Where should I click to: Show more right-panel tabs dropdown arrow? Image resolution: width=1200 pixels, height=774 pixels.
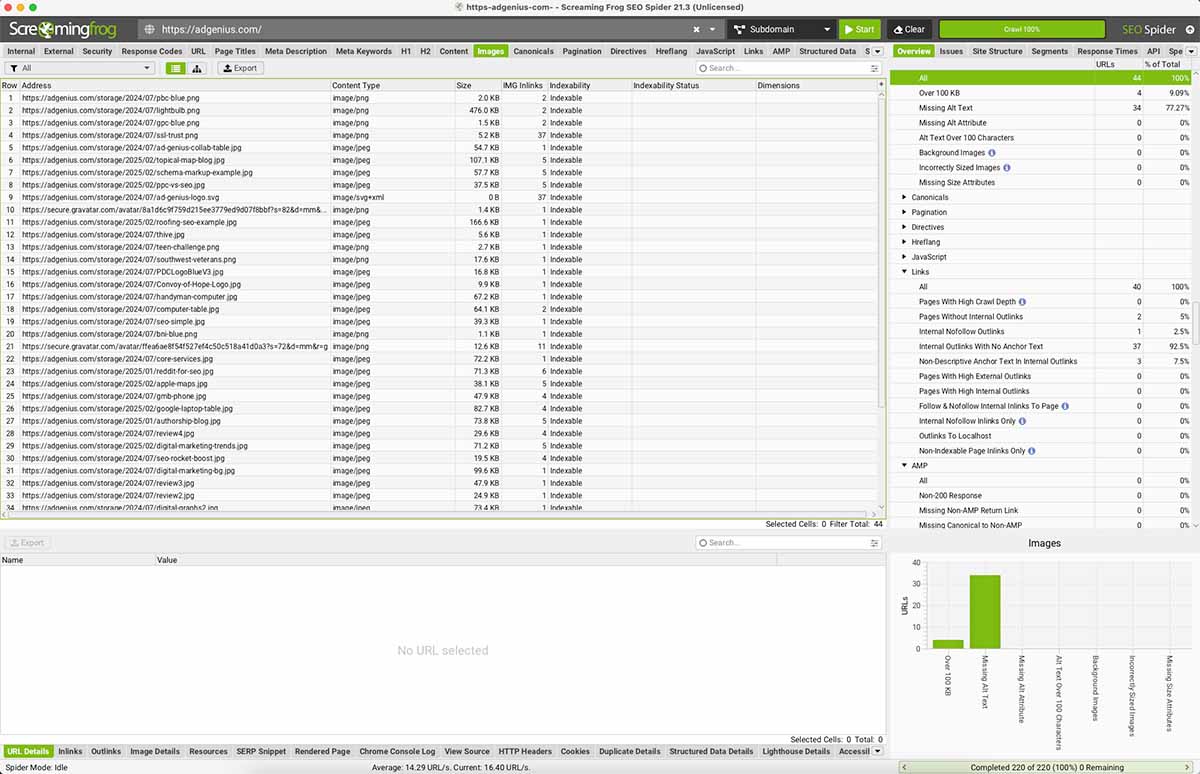coord(1191,51)
